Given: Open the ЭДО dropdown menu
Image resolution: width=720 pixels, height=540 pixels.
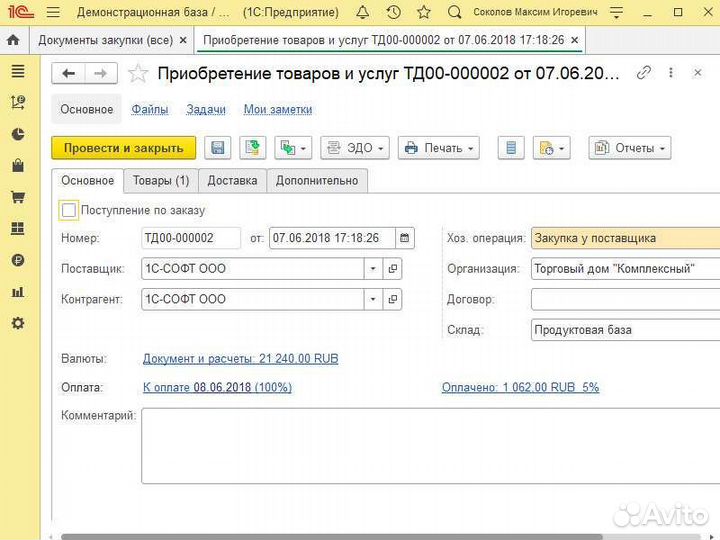Looking at the screenshot, I should point(354,148).
